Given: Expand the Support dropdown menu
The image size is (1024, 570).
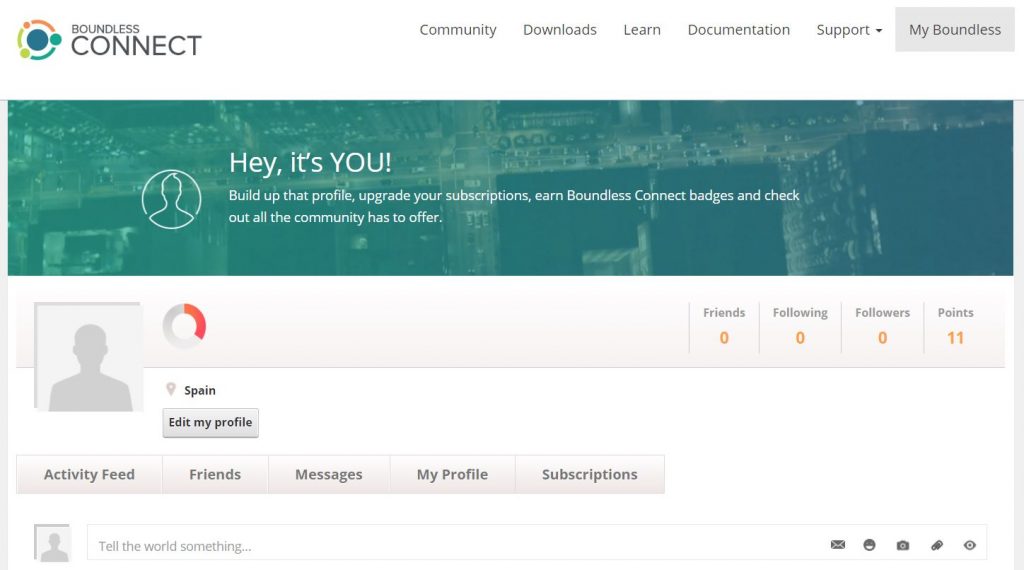Looking at the screenshot, I should point(849,30).
